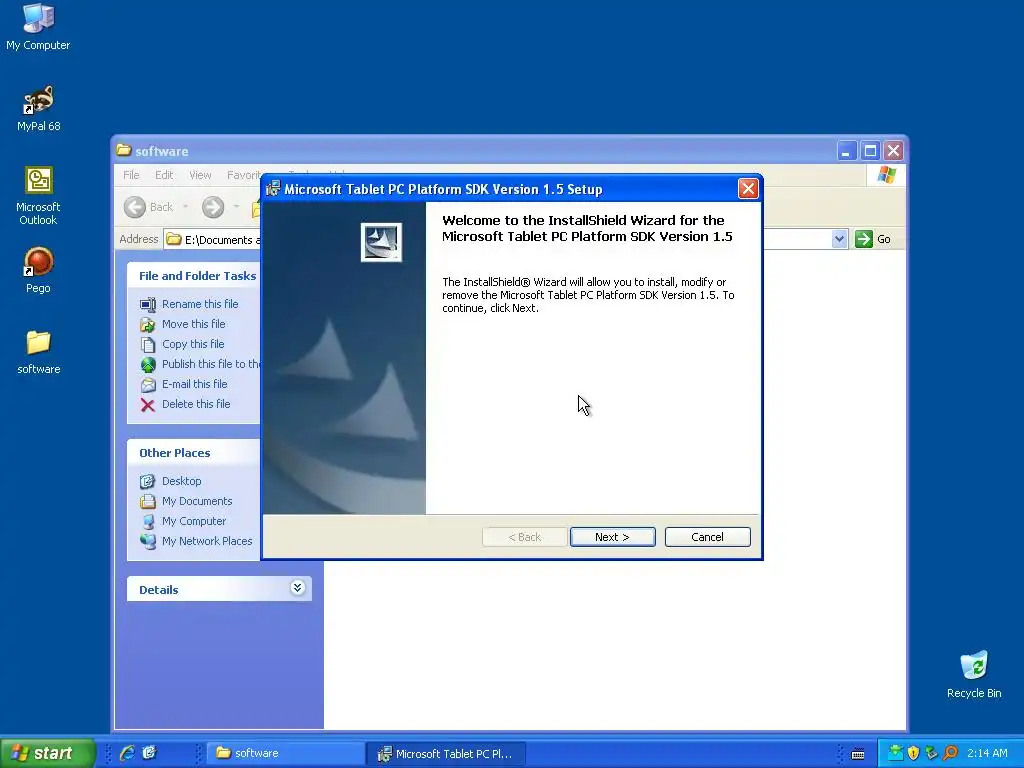The width and height of the screenshot is (1024, 768).
Task: Click the Move this file icon
Action: [148, 324]
